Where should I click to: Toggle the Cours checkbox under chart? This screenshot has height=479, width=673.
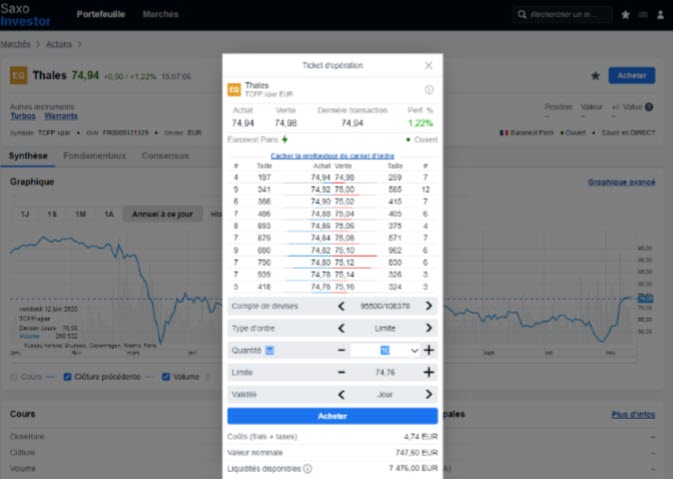(14, 377)
